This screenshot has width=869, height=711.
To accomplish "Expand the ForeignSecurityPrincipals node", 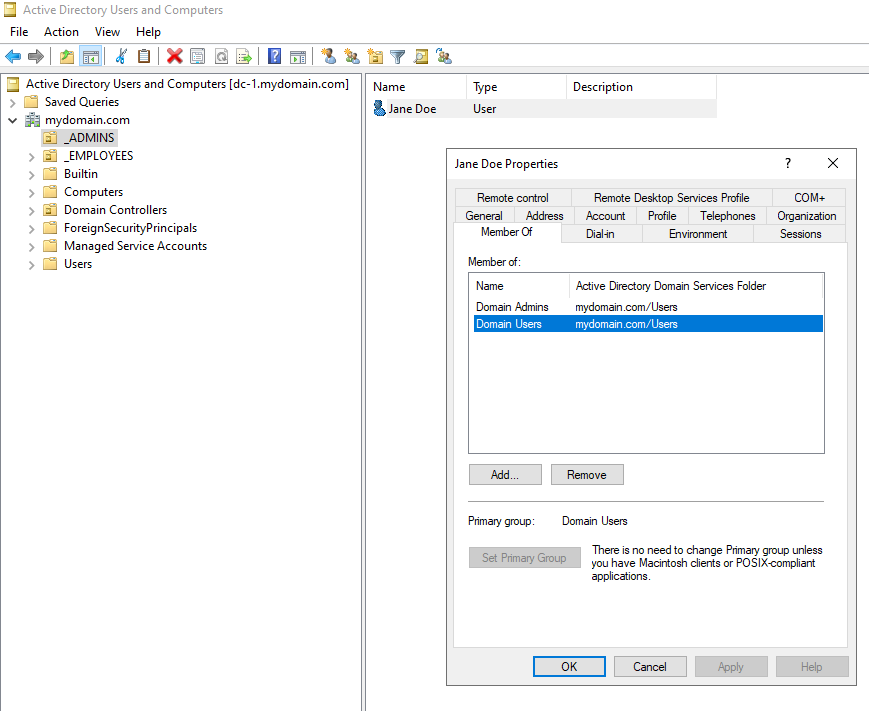I will 32,229.
